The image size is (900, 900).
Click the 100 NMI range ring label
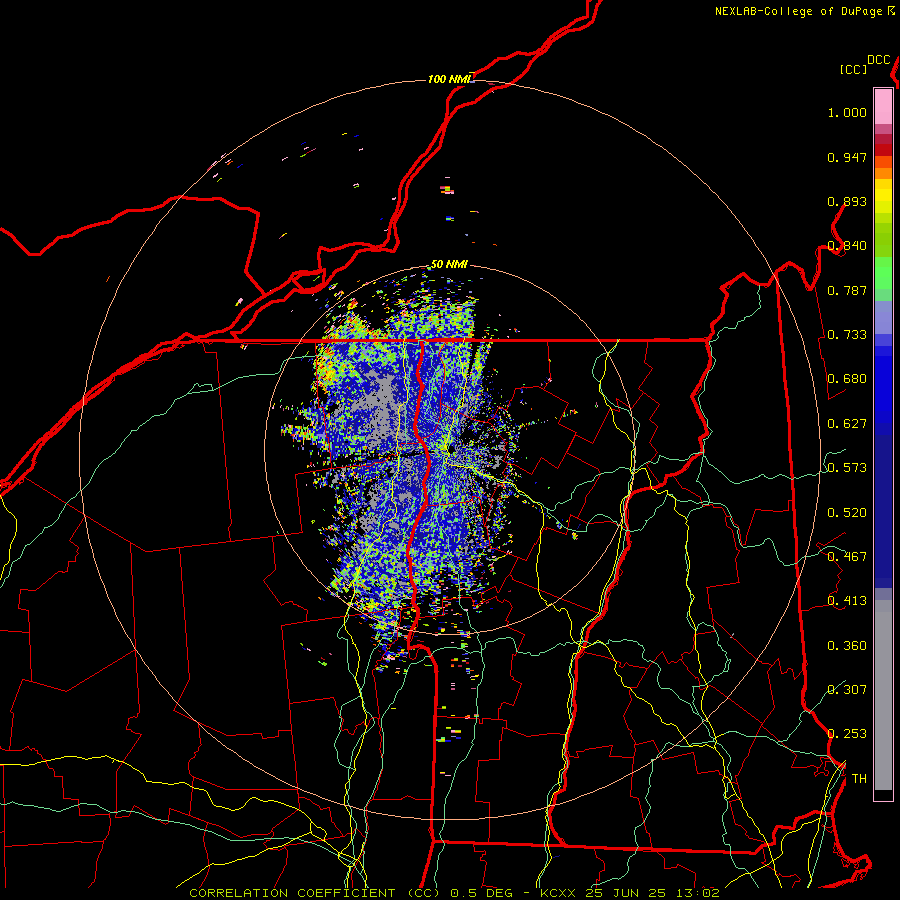coord(450,79)
